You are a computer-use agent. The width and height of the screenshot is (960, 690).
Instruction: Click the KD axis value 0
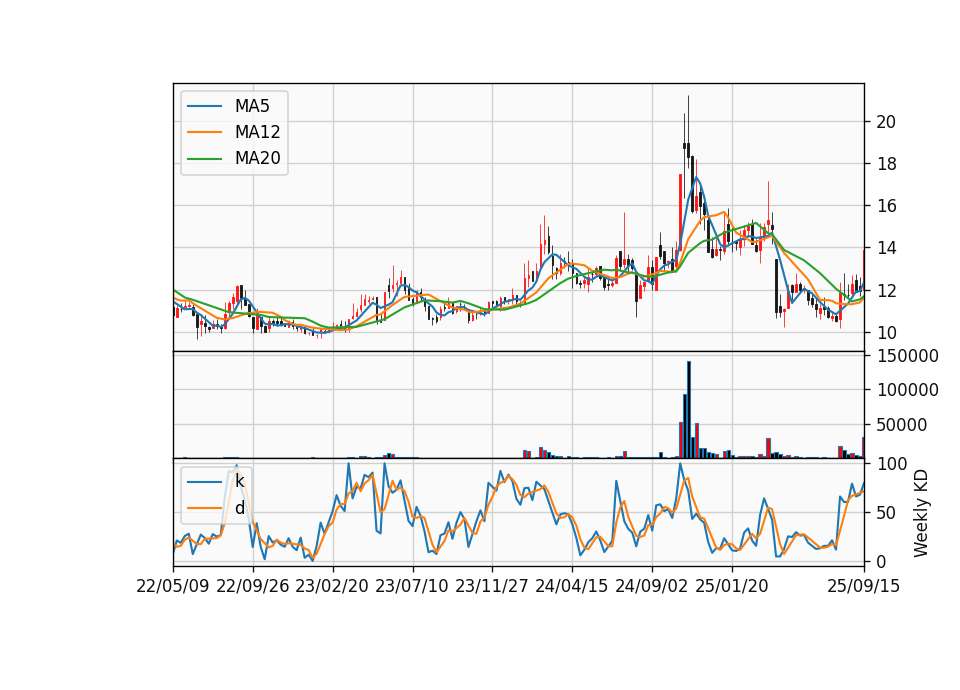click(882, 561)
